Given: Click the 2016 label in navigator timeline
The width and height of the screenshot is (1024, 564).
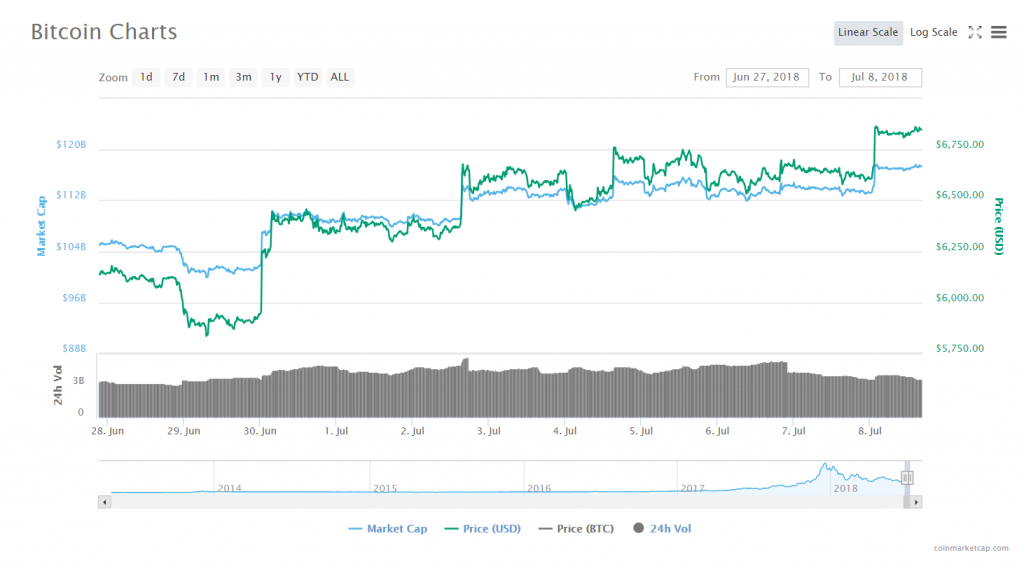Looking at the screenshot, I should coord(539,488).
